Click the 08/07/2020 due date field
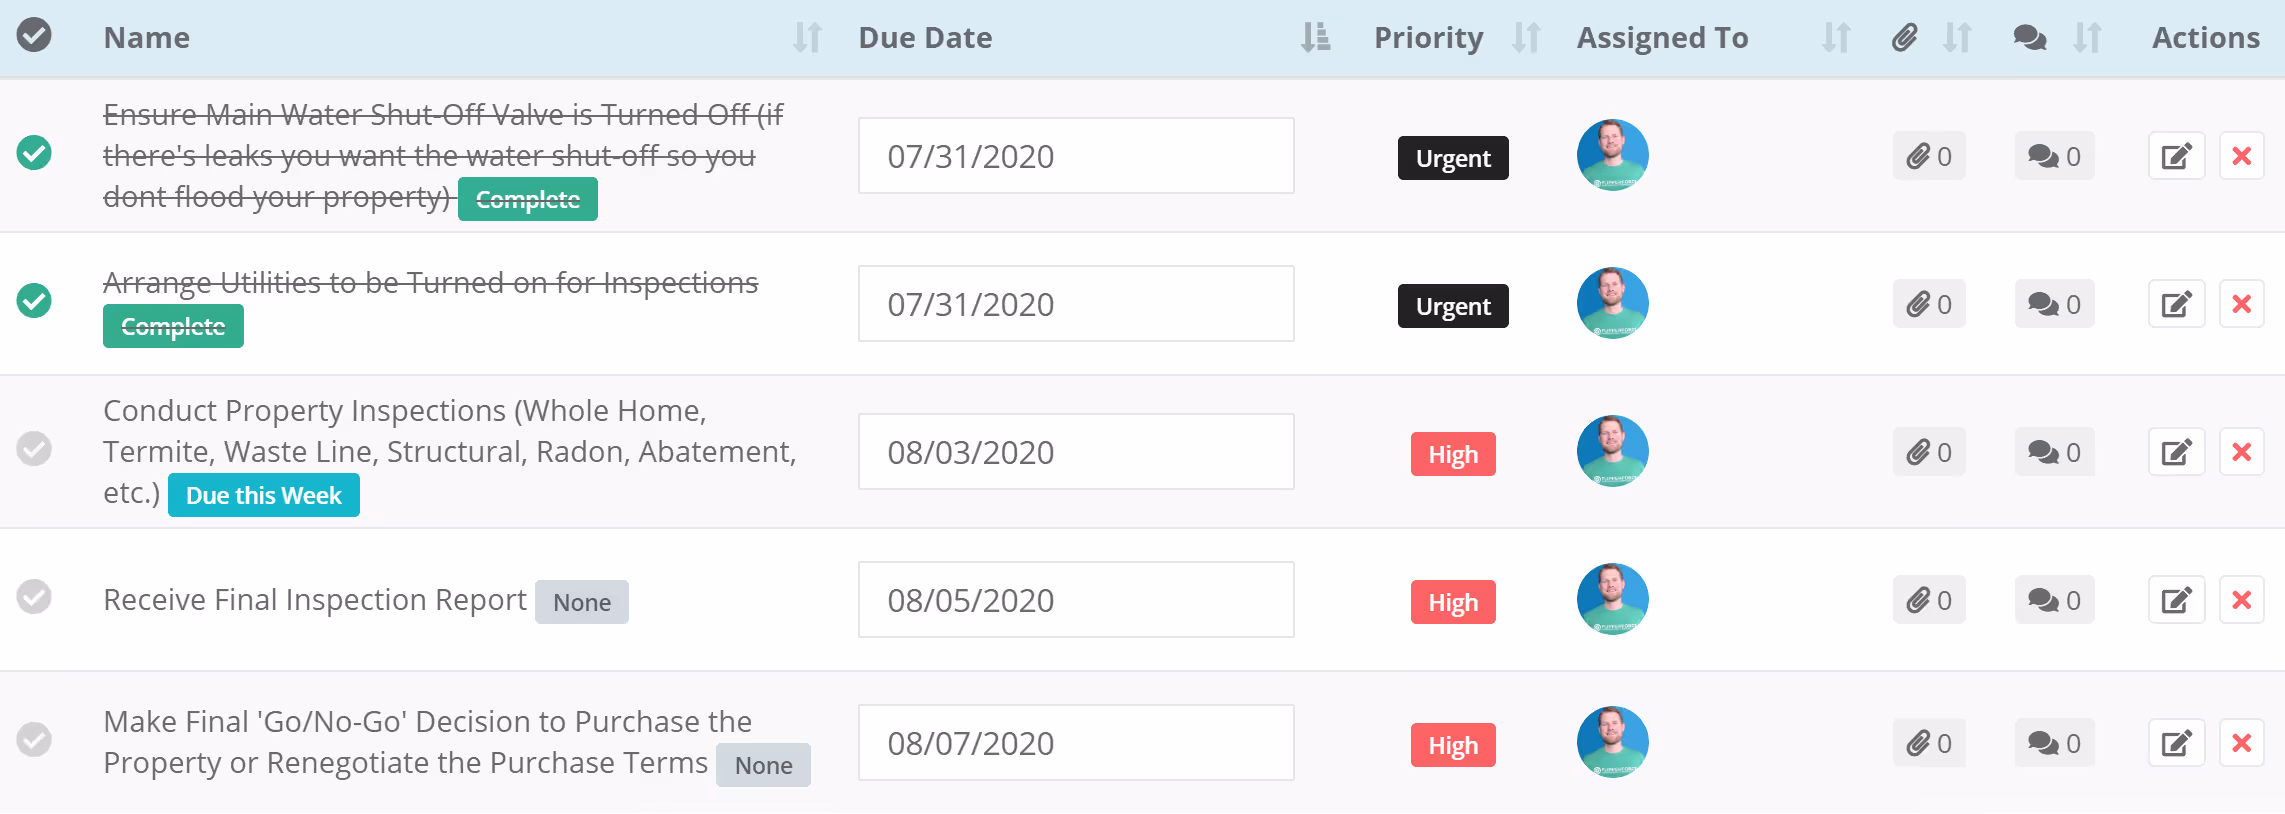Screen dimensions: 2285x814 [x=1076, y=743]
